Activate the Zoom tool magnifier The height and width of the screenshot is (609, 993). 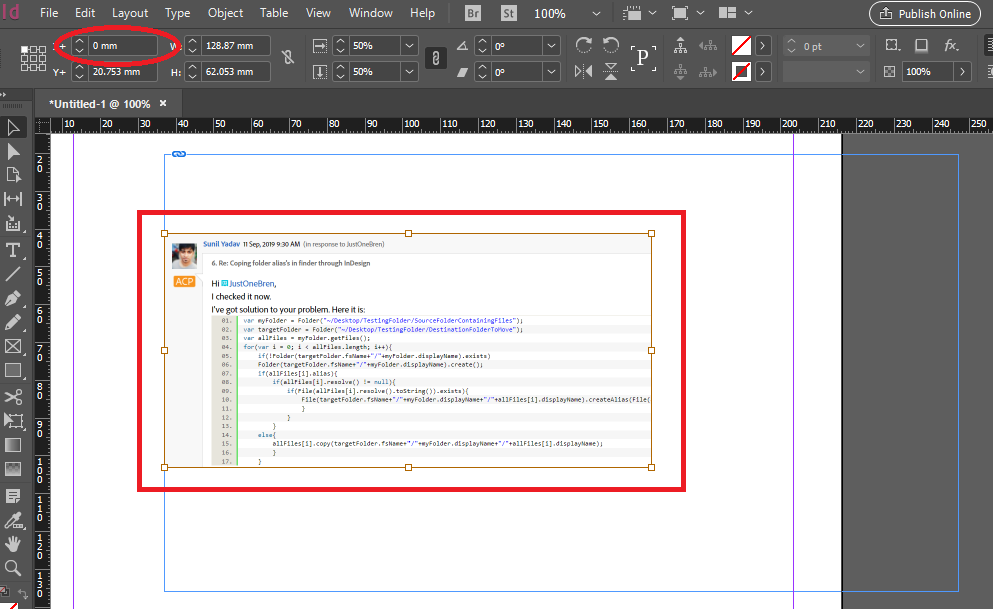(x=13, y=568)
